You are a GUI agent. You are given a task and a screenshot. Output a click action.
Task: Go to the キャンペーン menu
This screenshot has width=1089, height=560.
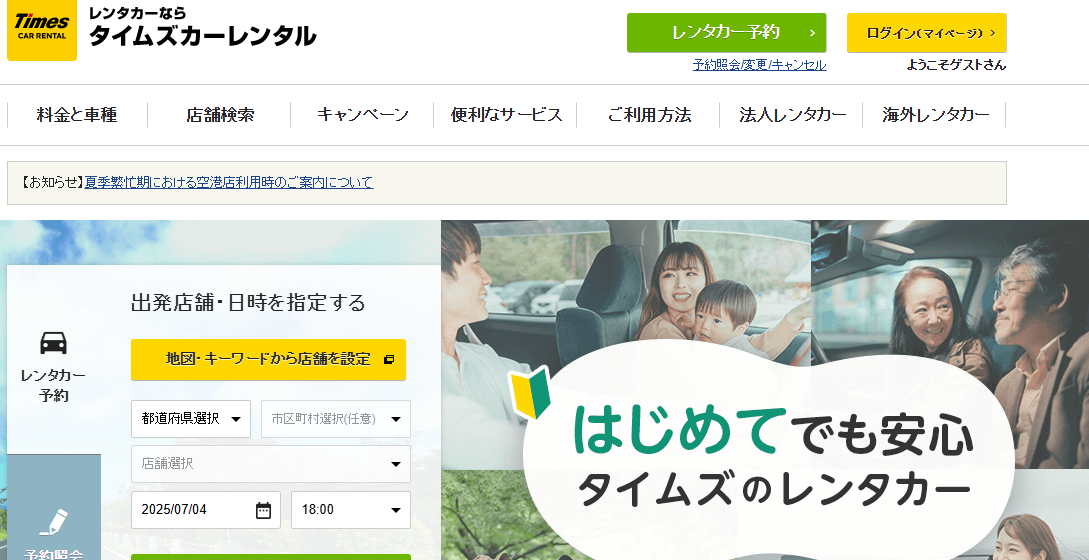pos(362,115)
